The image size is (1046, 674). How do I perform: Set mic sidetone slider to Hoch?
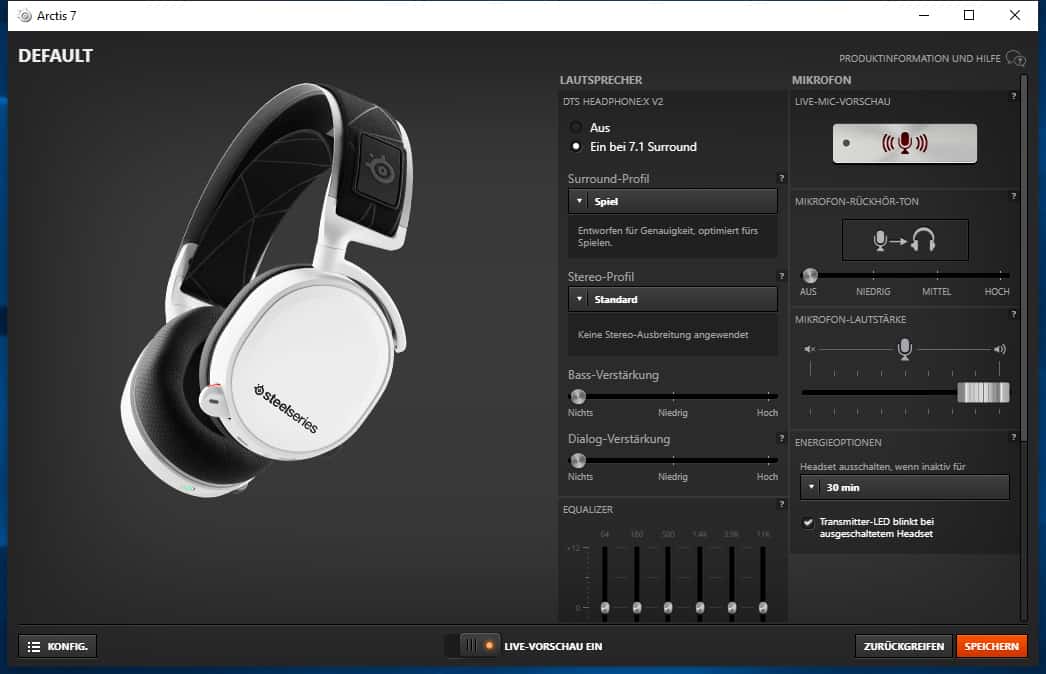(x=1001, y=275)
